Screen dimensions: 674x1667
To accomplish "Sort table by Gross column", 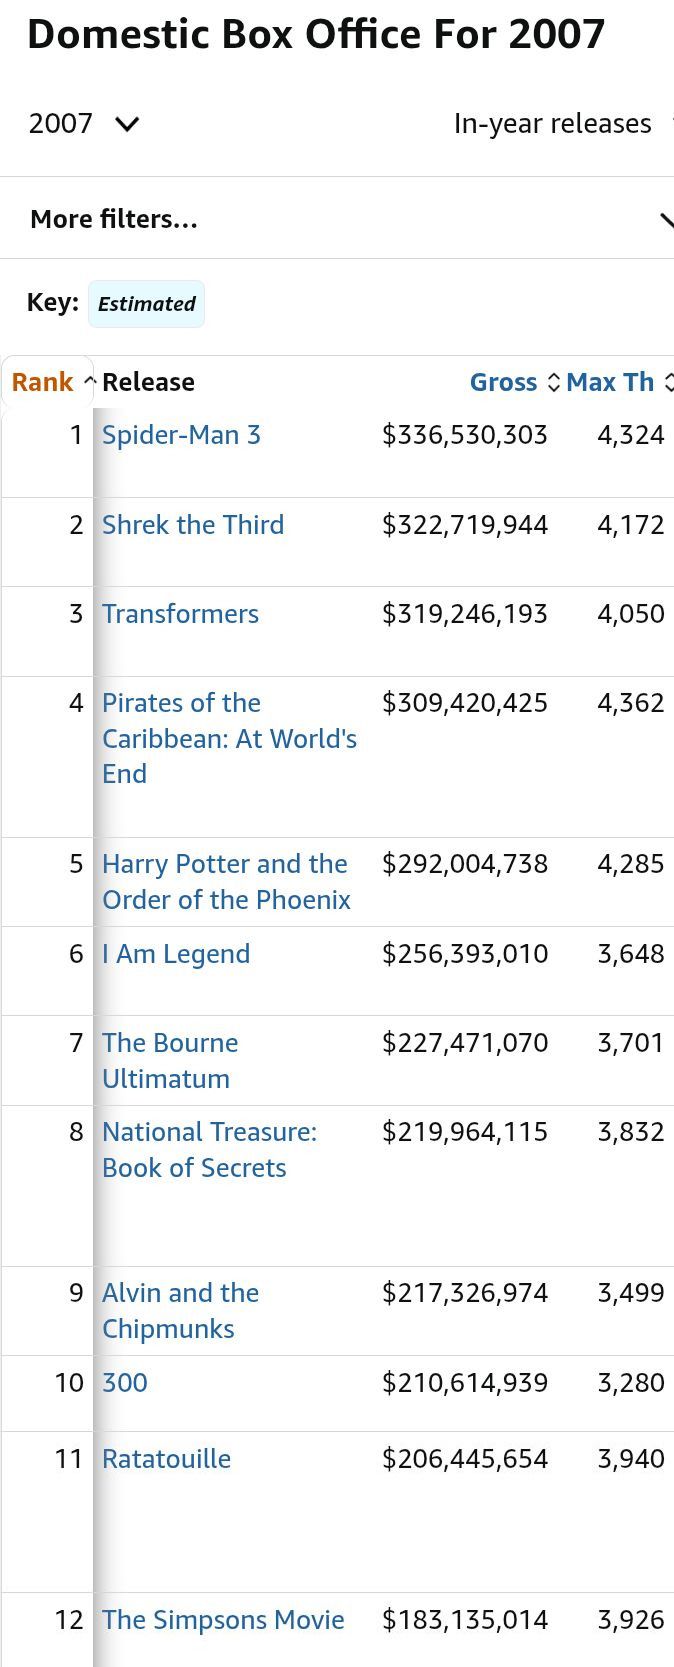I will click(x=512, y=382).
